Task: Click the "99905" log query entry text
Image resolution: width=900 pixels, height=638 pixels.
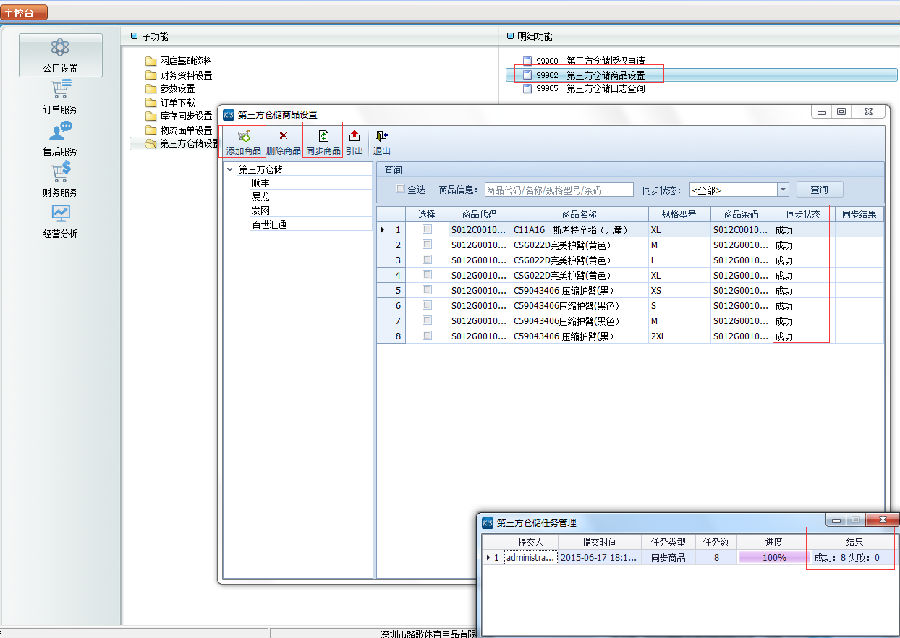Action: click(591, 89)
